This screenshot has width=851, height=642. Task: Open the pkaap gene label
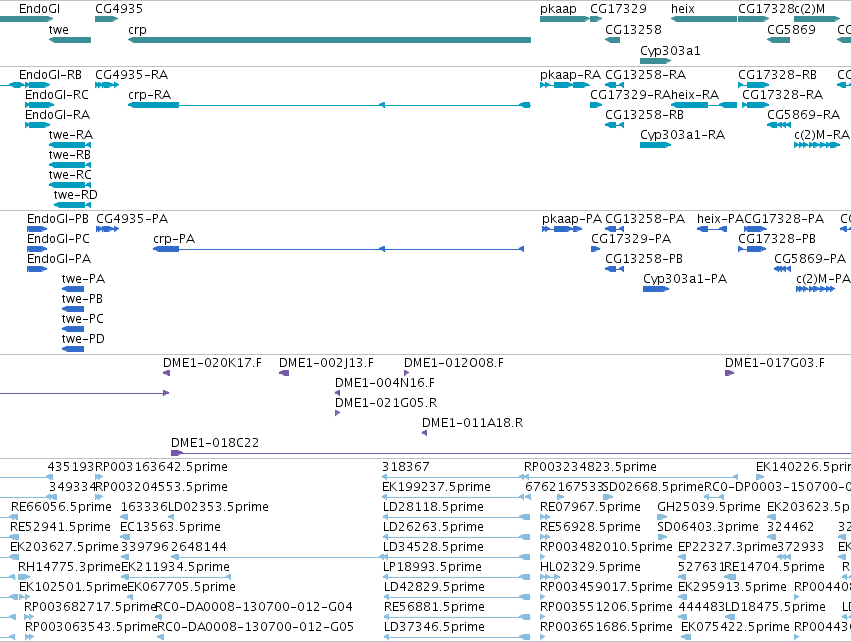(x=558, y=9)
